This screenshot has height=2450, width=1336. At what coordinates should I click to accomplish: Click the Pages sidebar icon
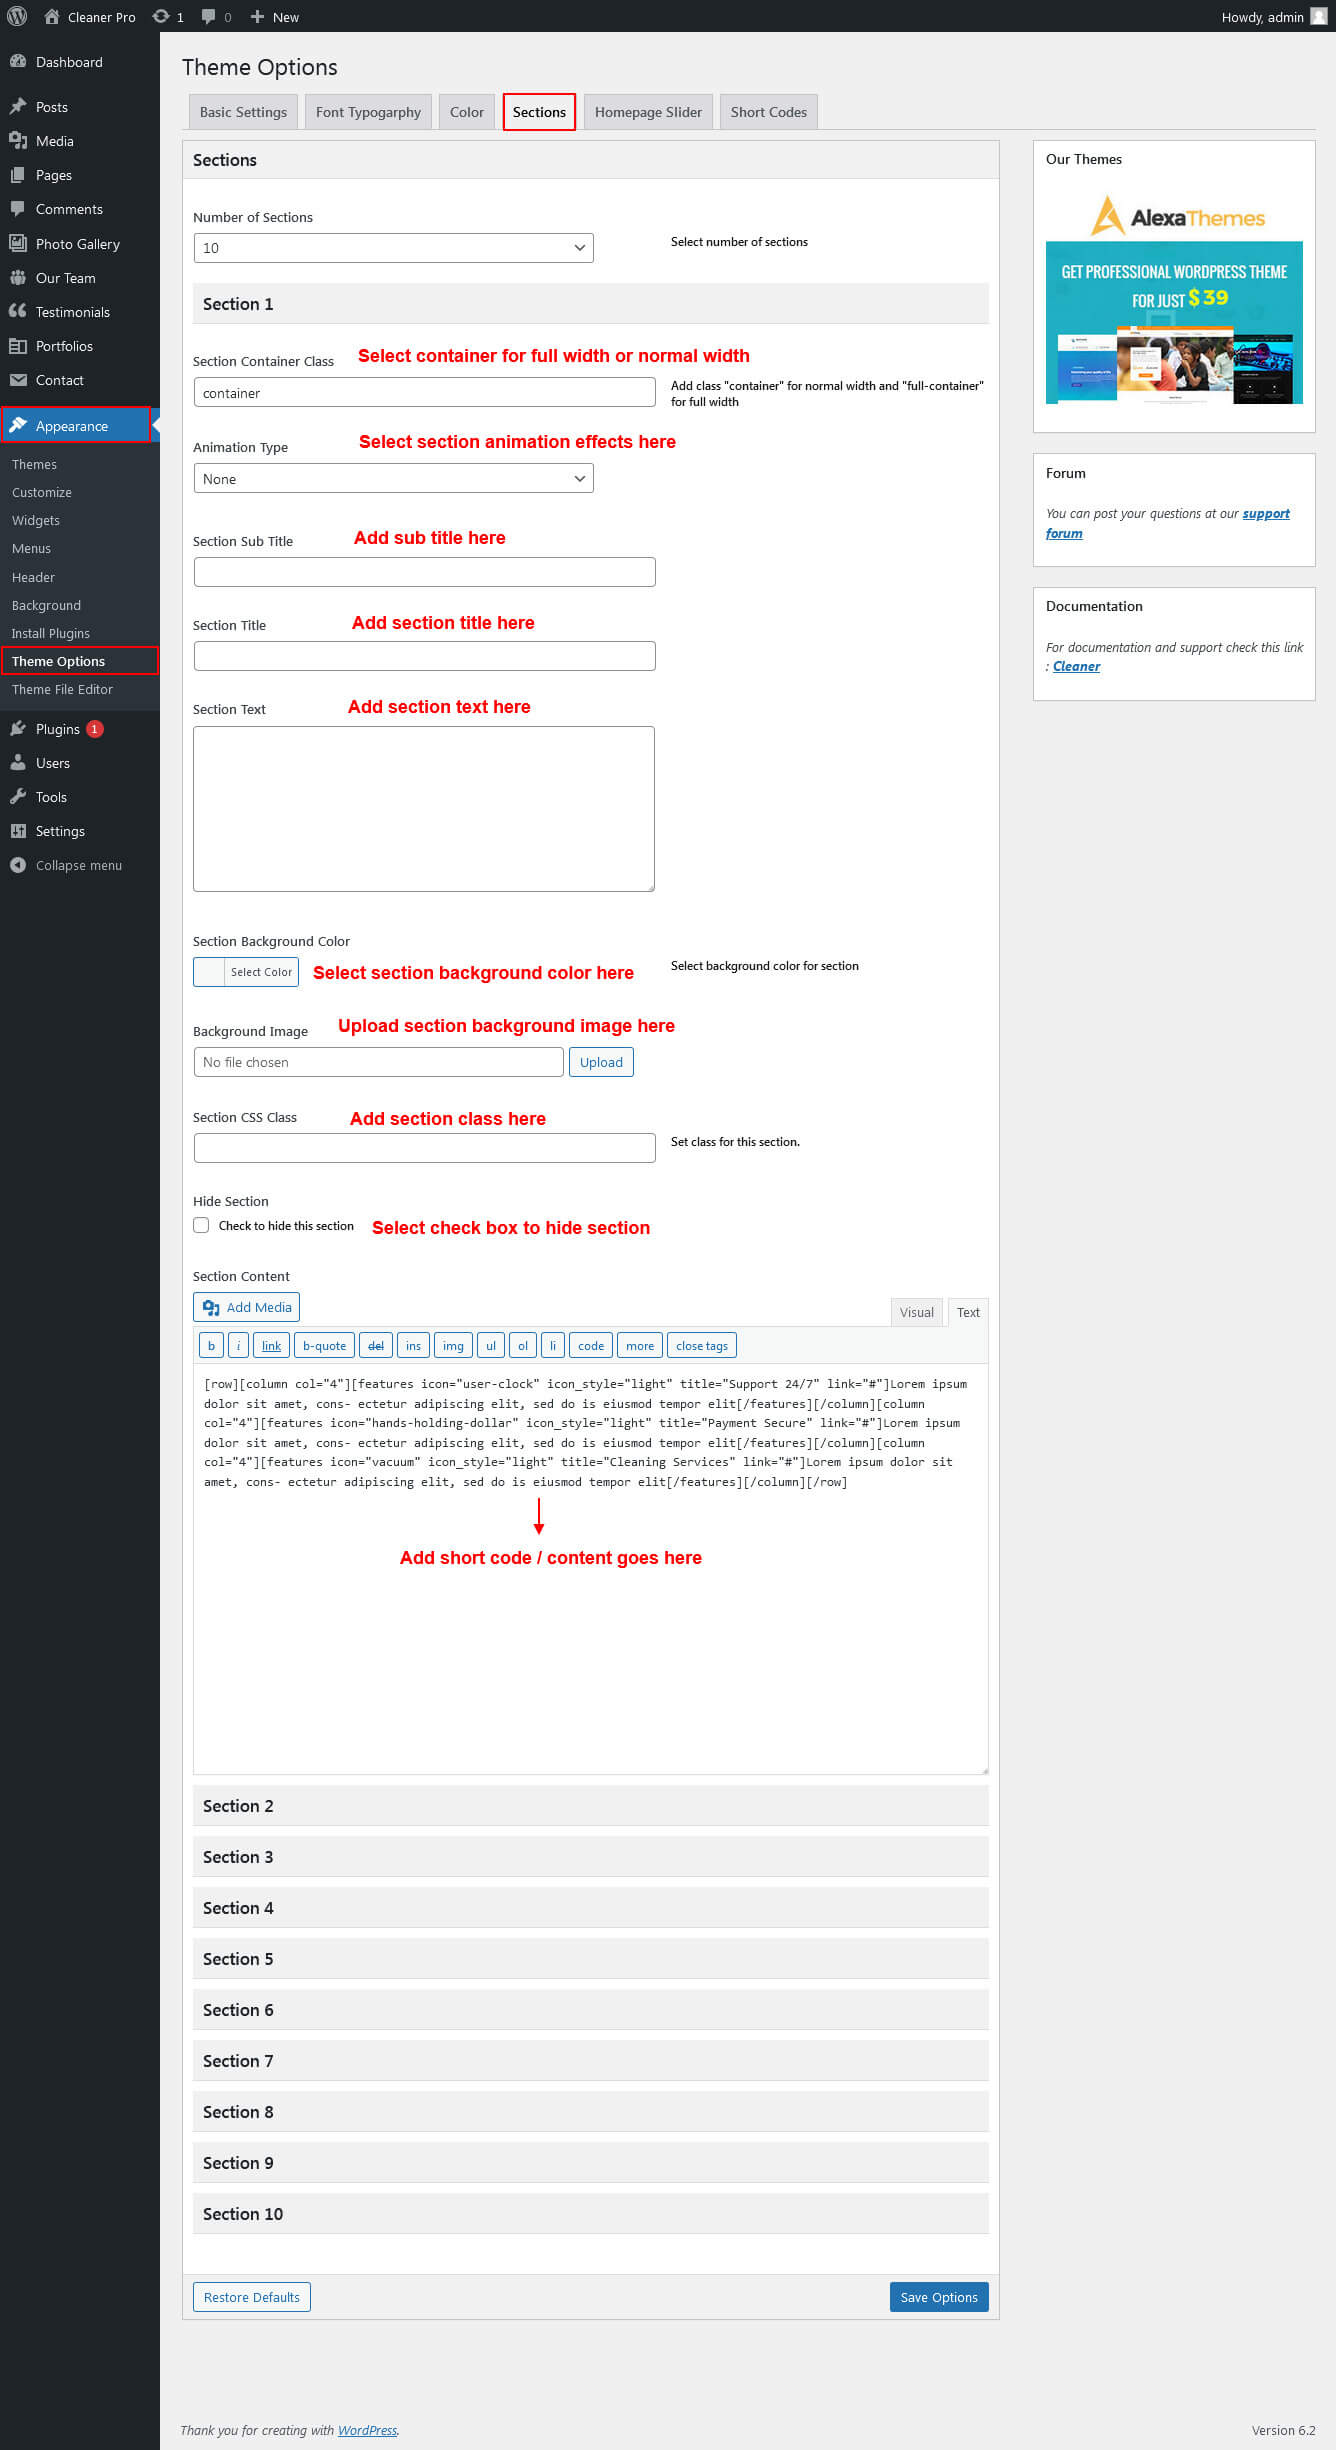(18, 174)
